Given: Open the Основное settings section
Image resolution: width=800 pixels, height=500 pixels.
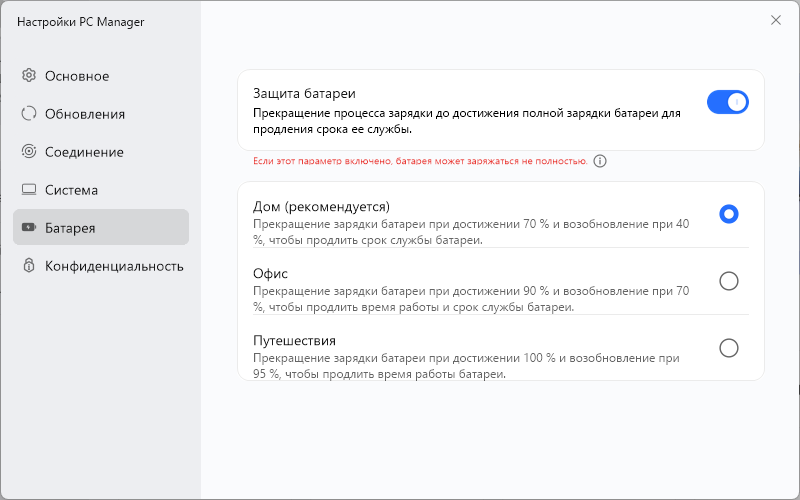Looking at the screenshot, I should (77, 76).
